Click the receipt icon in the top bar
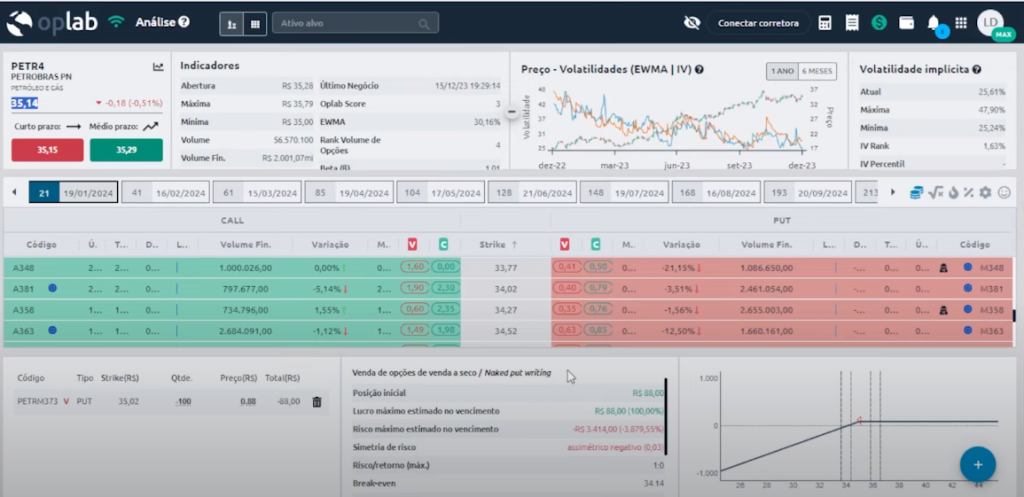1024x497 pixels. coord(852,23)
